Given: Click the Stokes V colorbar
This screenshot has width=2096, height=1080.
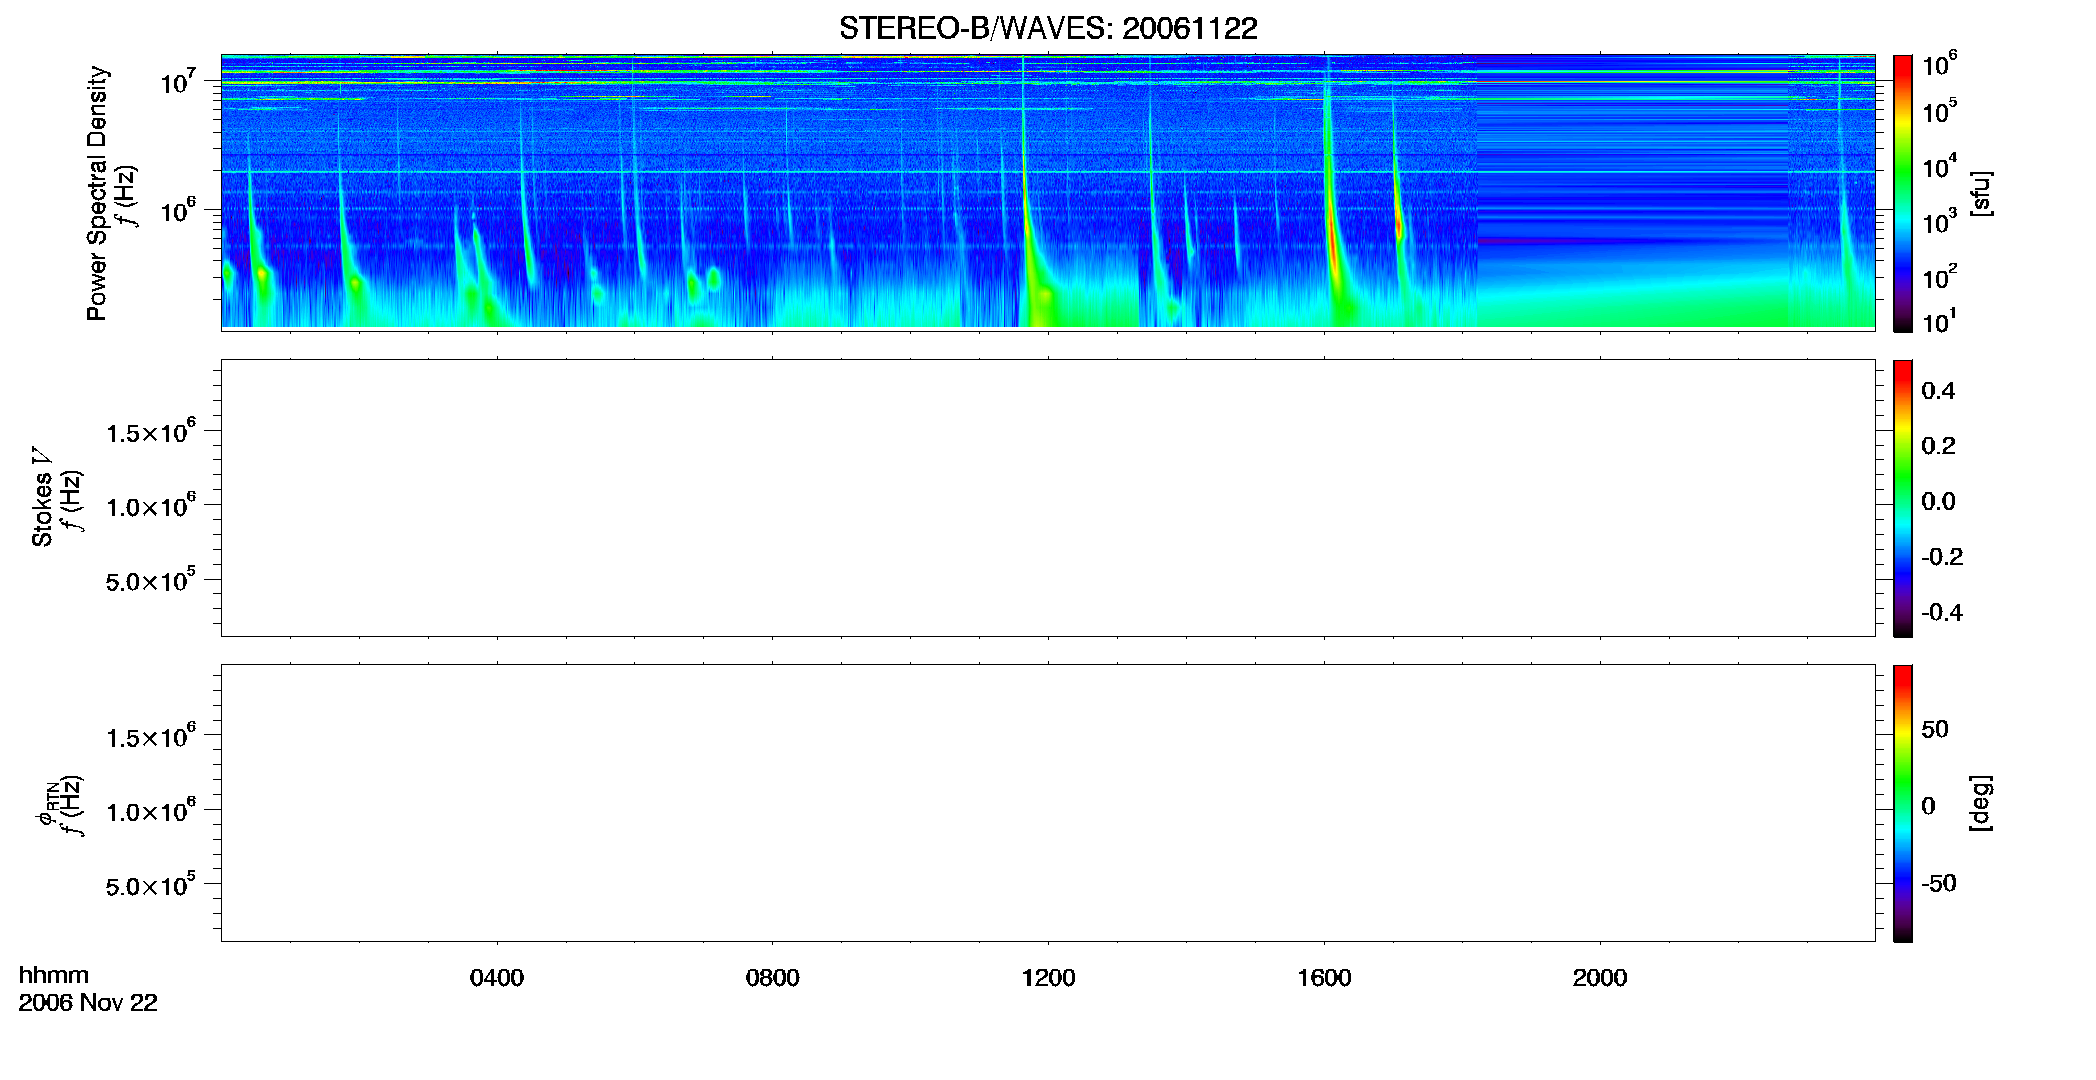Looking at the screenshot, I should tap(1902, 498).
